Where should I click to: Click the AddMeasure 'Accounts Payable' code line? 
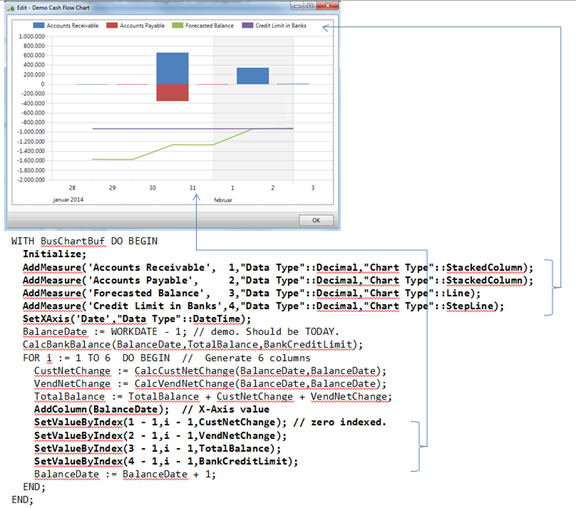[278, 281]
